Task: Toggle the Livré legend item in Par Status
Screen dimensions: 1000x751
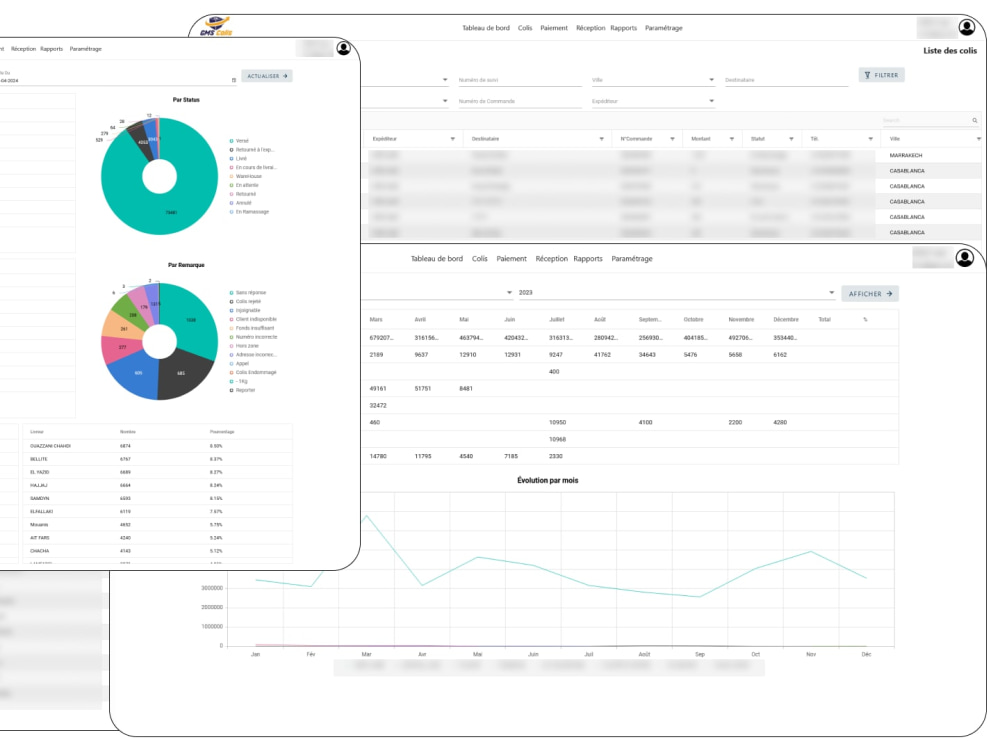Action: click(239, 159)
